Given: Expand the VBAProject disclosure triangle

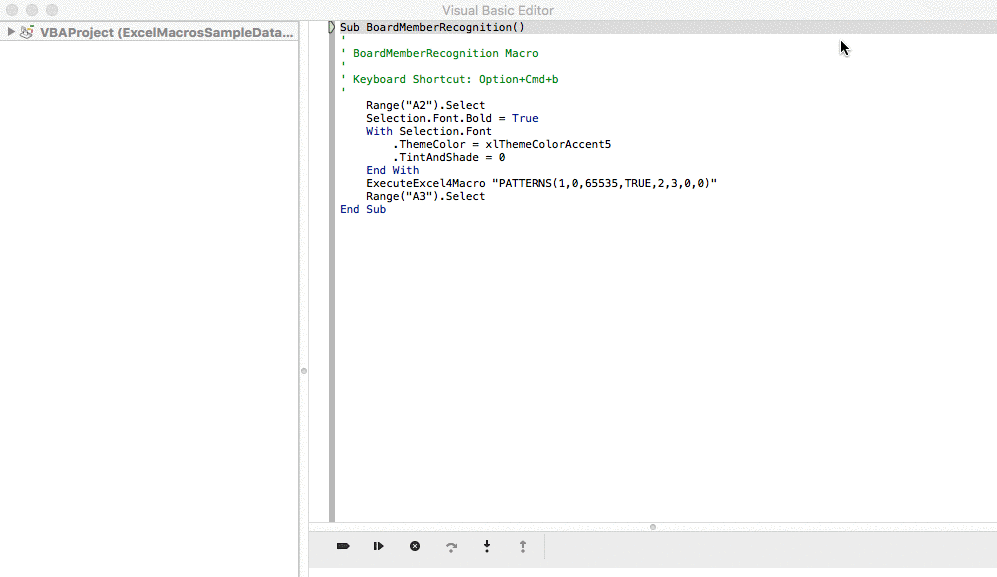Looking at the screenshot, I should tap(11, 32).
